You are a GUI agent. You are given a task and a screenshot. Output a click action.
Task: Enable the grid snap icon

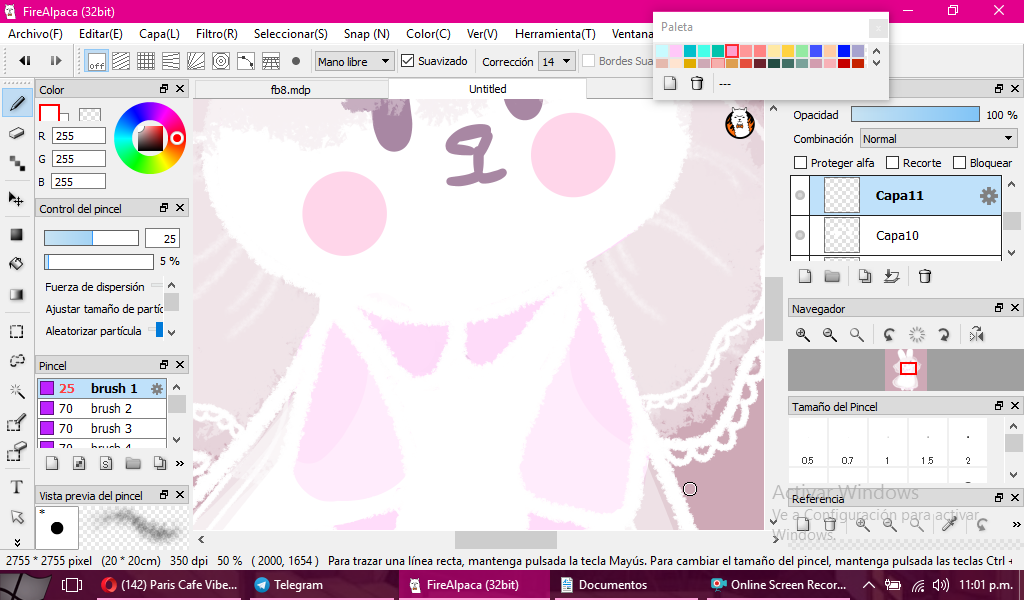tap(146, 61)
